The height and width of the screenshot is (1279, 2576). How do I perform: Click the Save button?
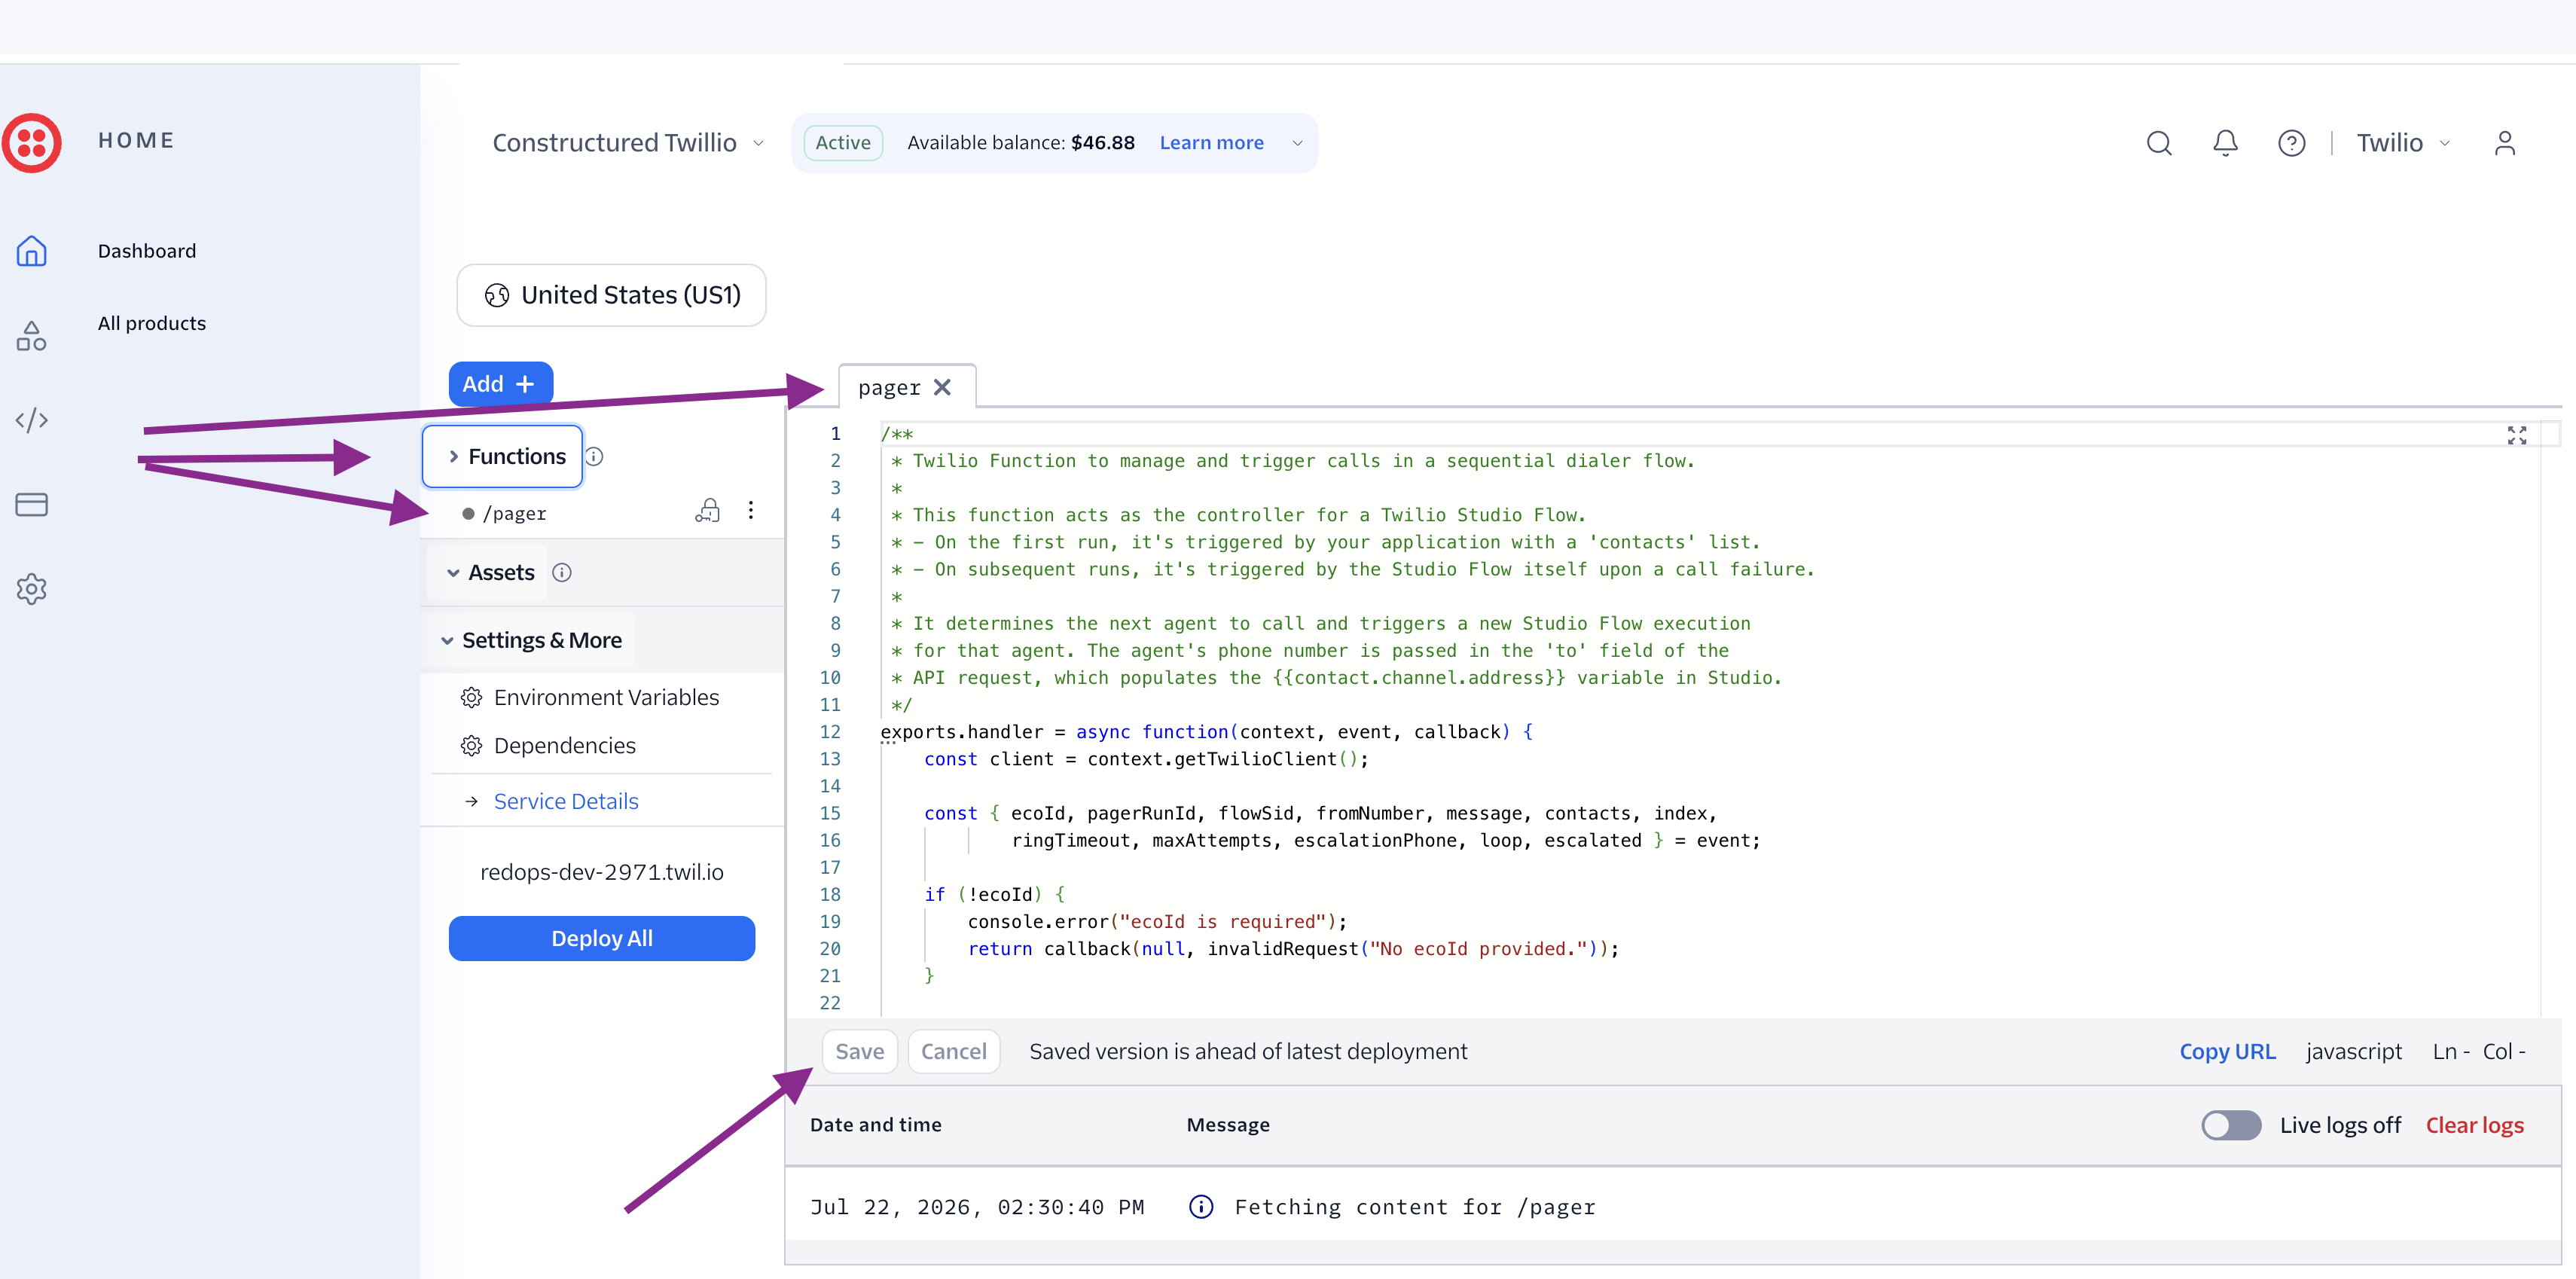tap(860, 1051)
